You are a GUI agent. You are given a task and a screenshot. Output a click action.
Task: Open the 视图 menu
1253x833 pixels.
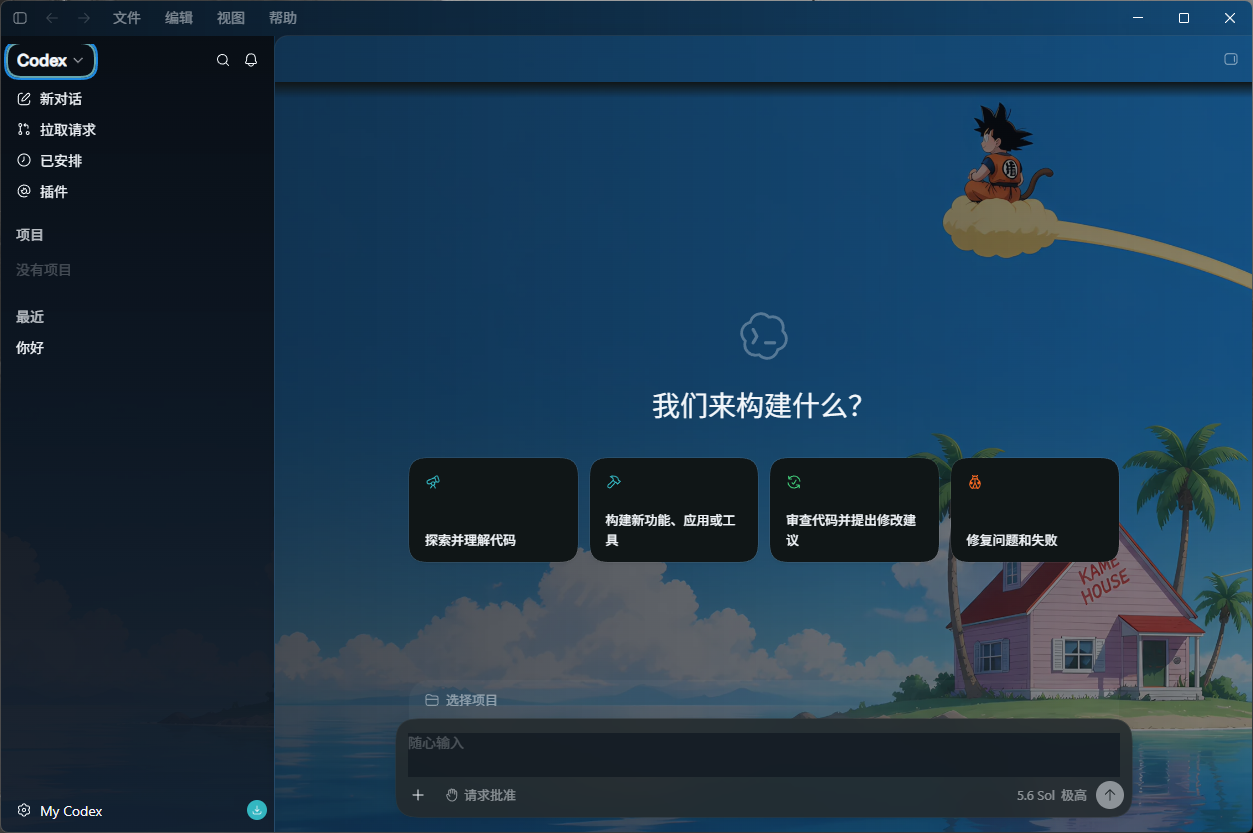[x=231, y=18]
